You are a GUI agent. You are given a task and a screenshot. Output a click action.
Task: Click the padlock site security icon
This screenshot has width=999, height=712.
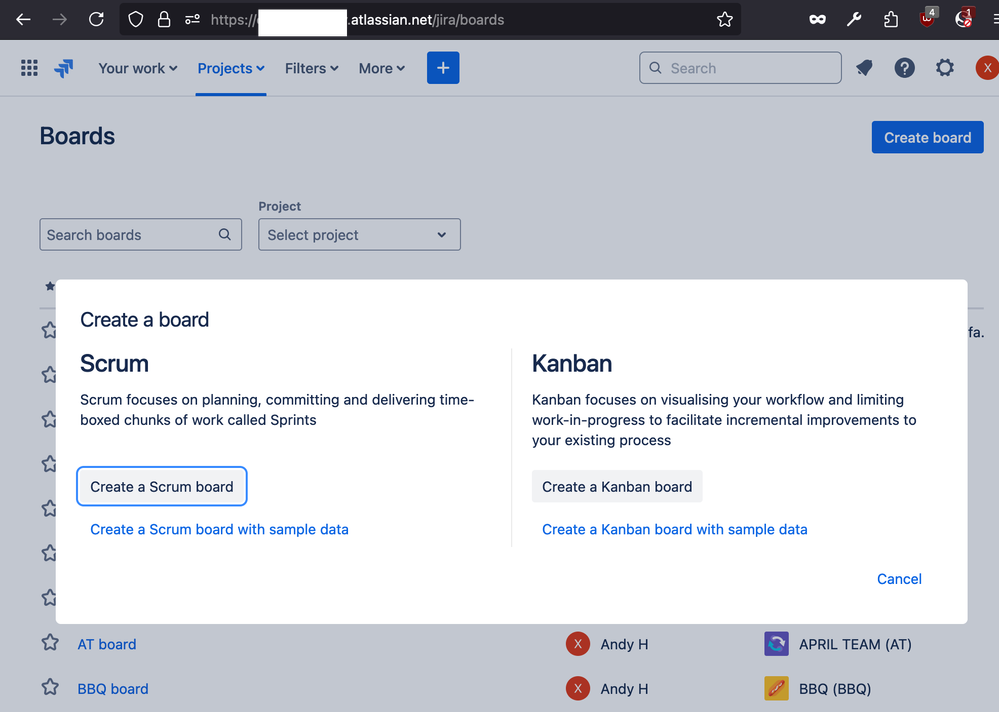[164, 20]
